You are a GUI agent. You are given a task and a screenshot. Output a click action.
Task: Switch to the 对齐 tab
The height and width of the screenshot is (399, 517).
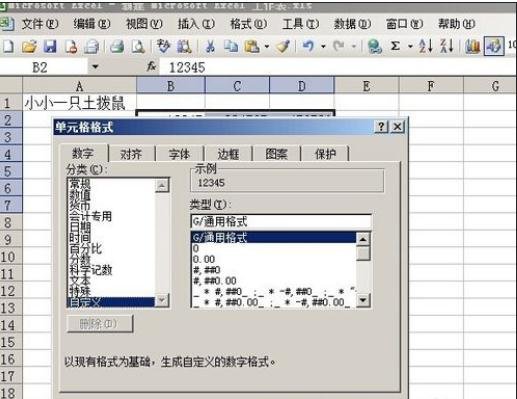(x=131, y=154)
